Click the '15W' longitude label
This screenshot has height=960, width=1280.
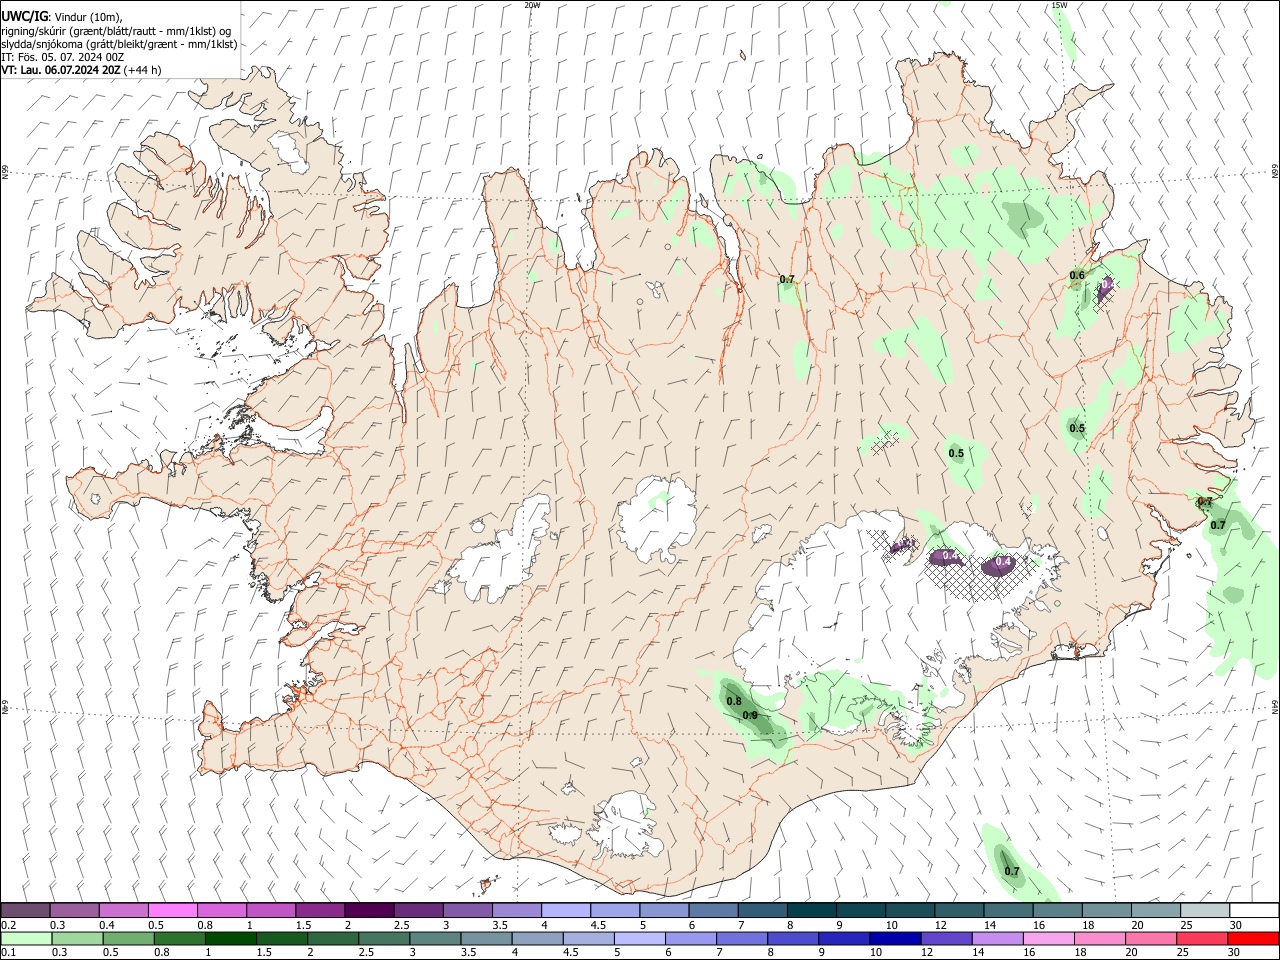tap(1059, 5)
